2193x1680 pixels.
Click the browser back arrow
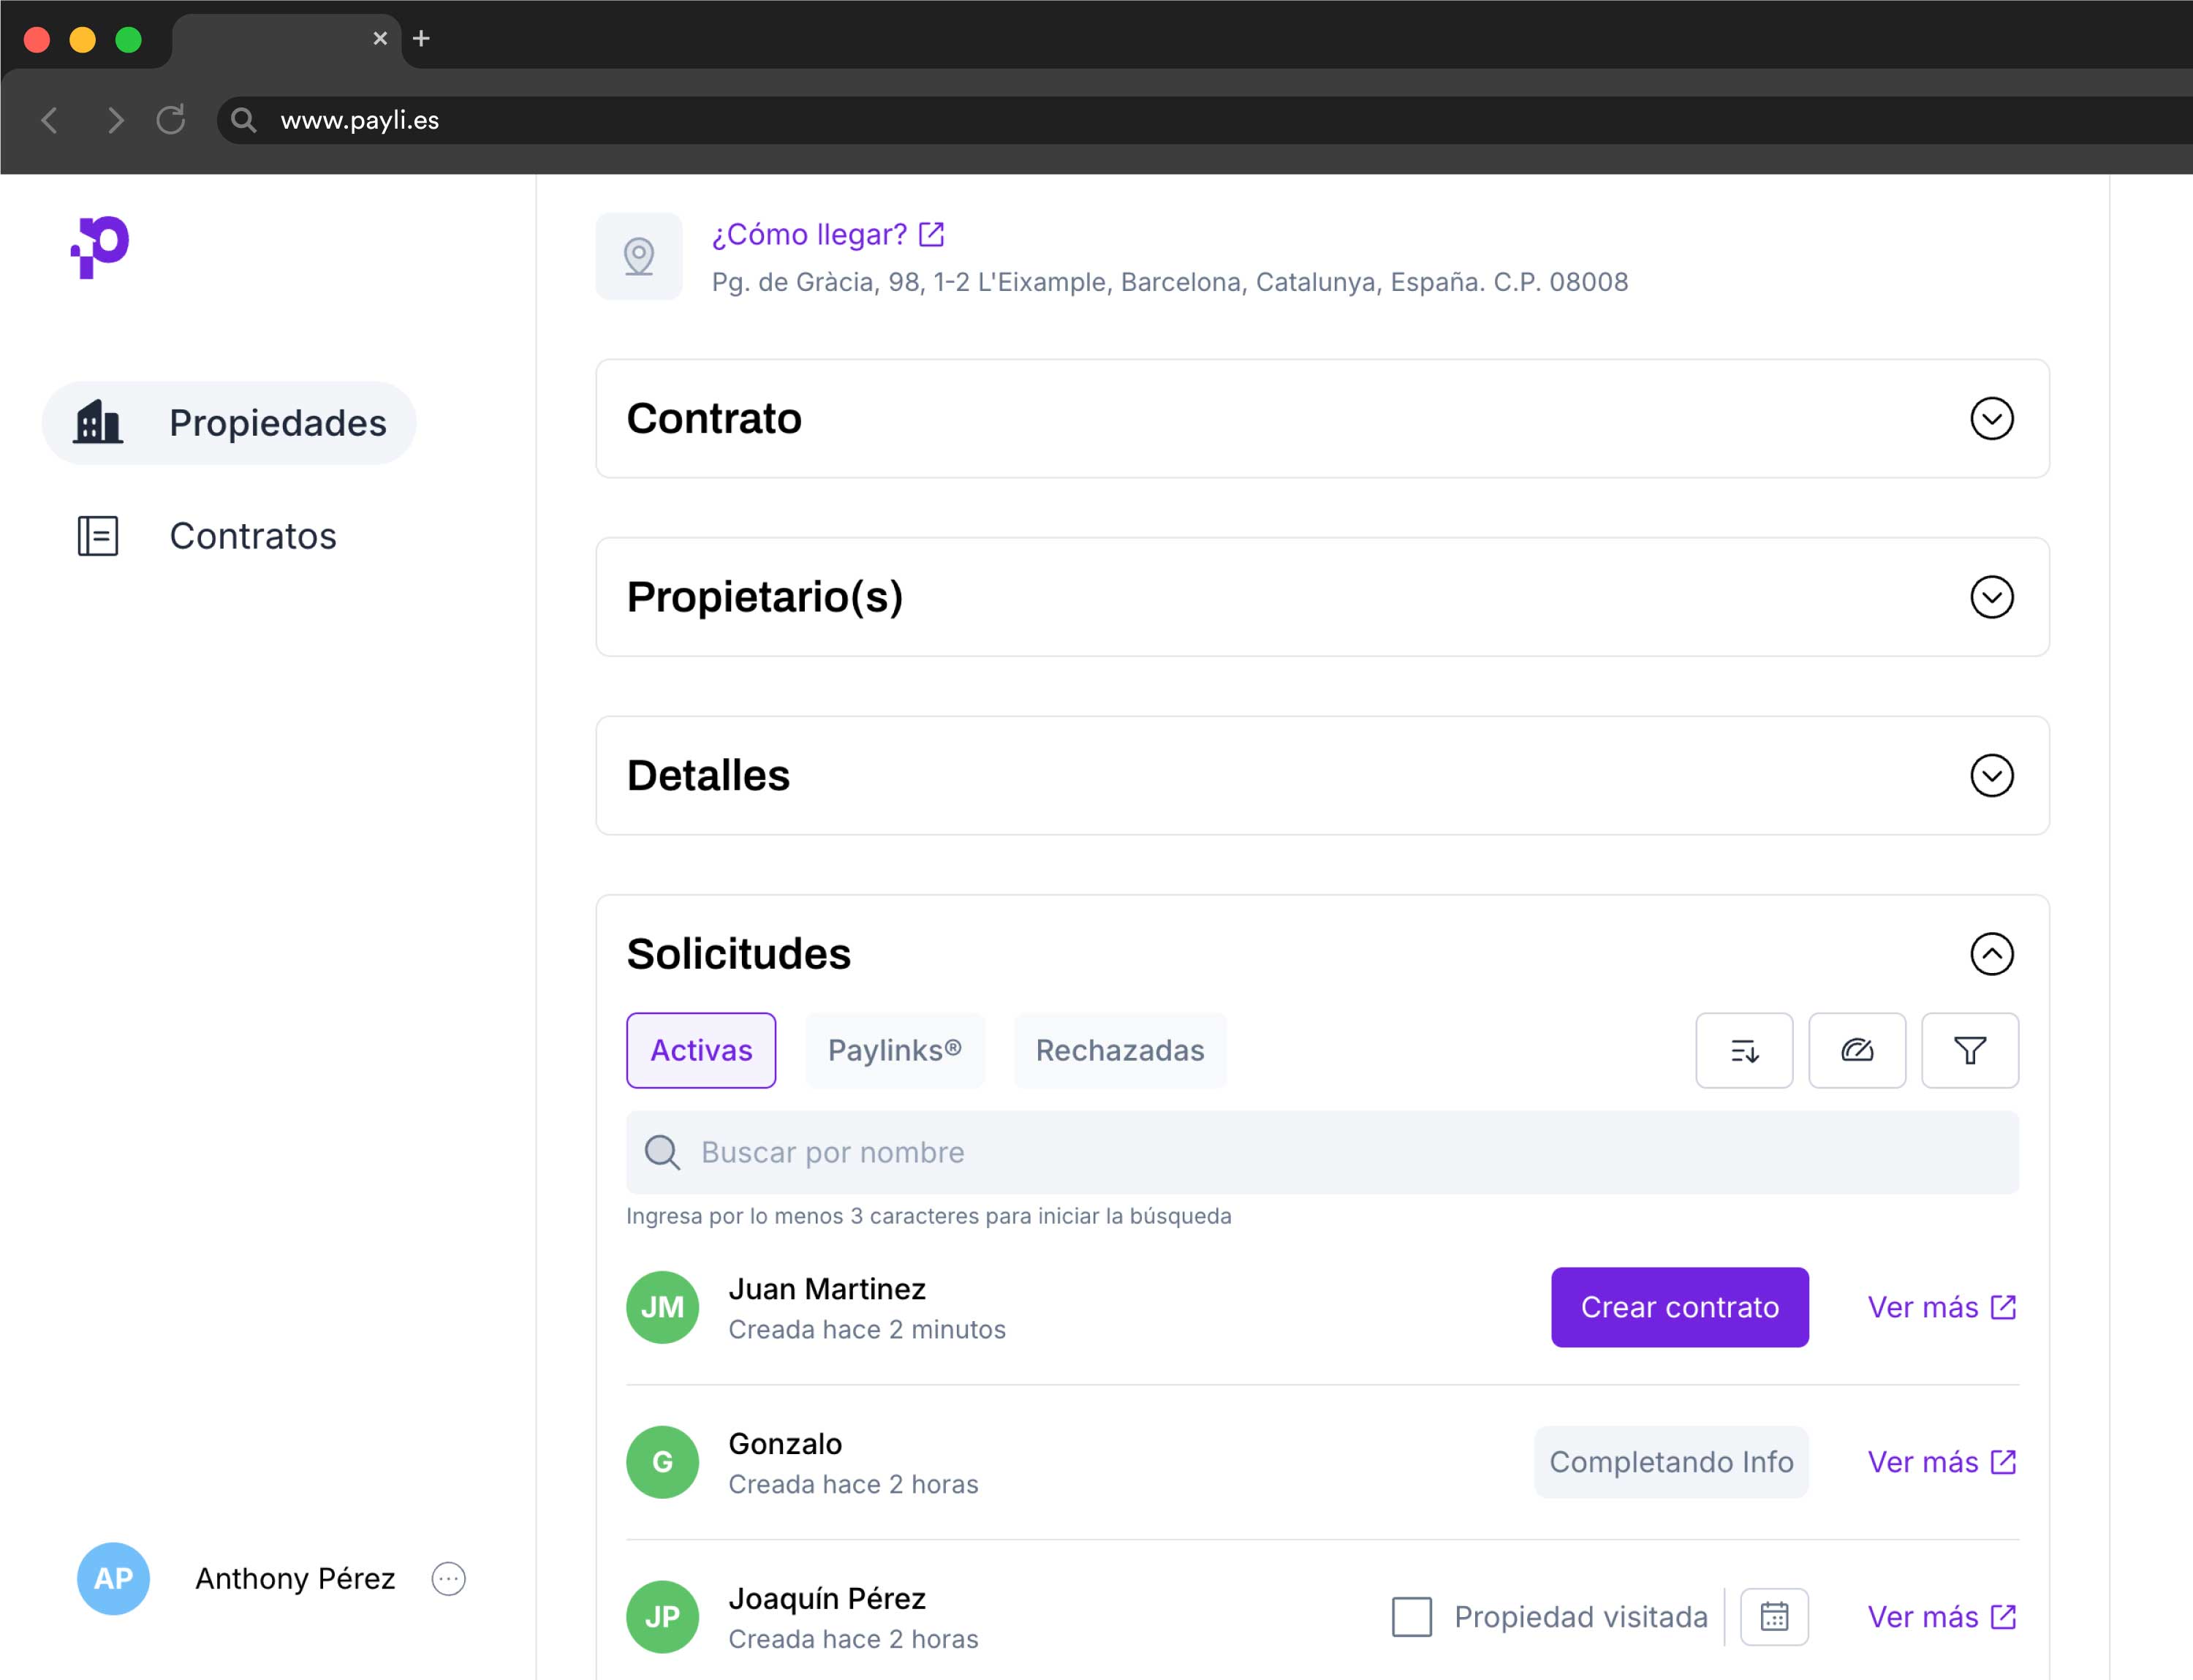coord(50,120)
